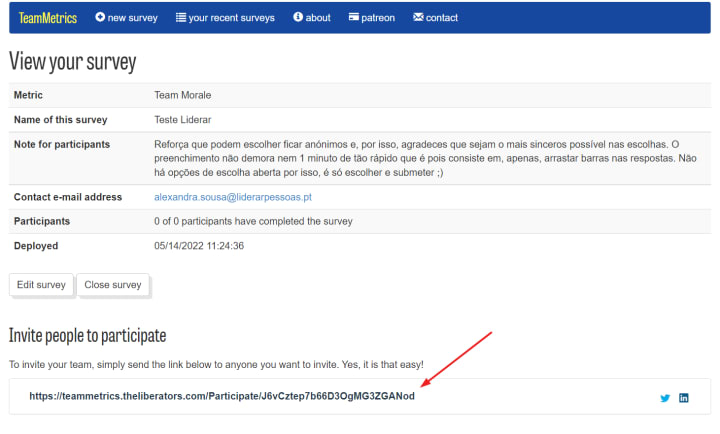Open the new survey menu item

click(x=126, y=17)
